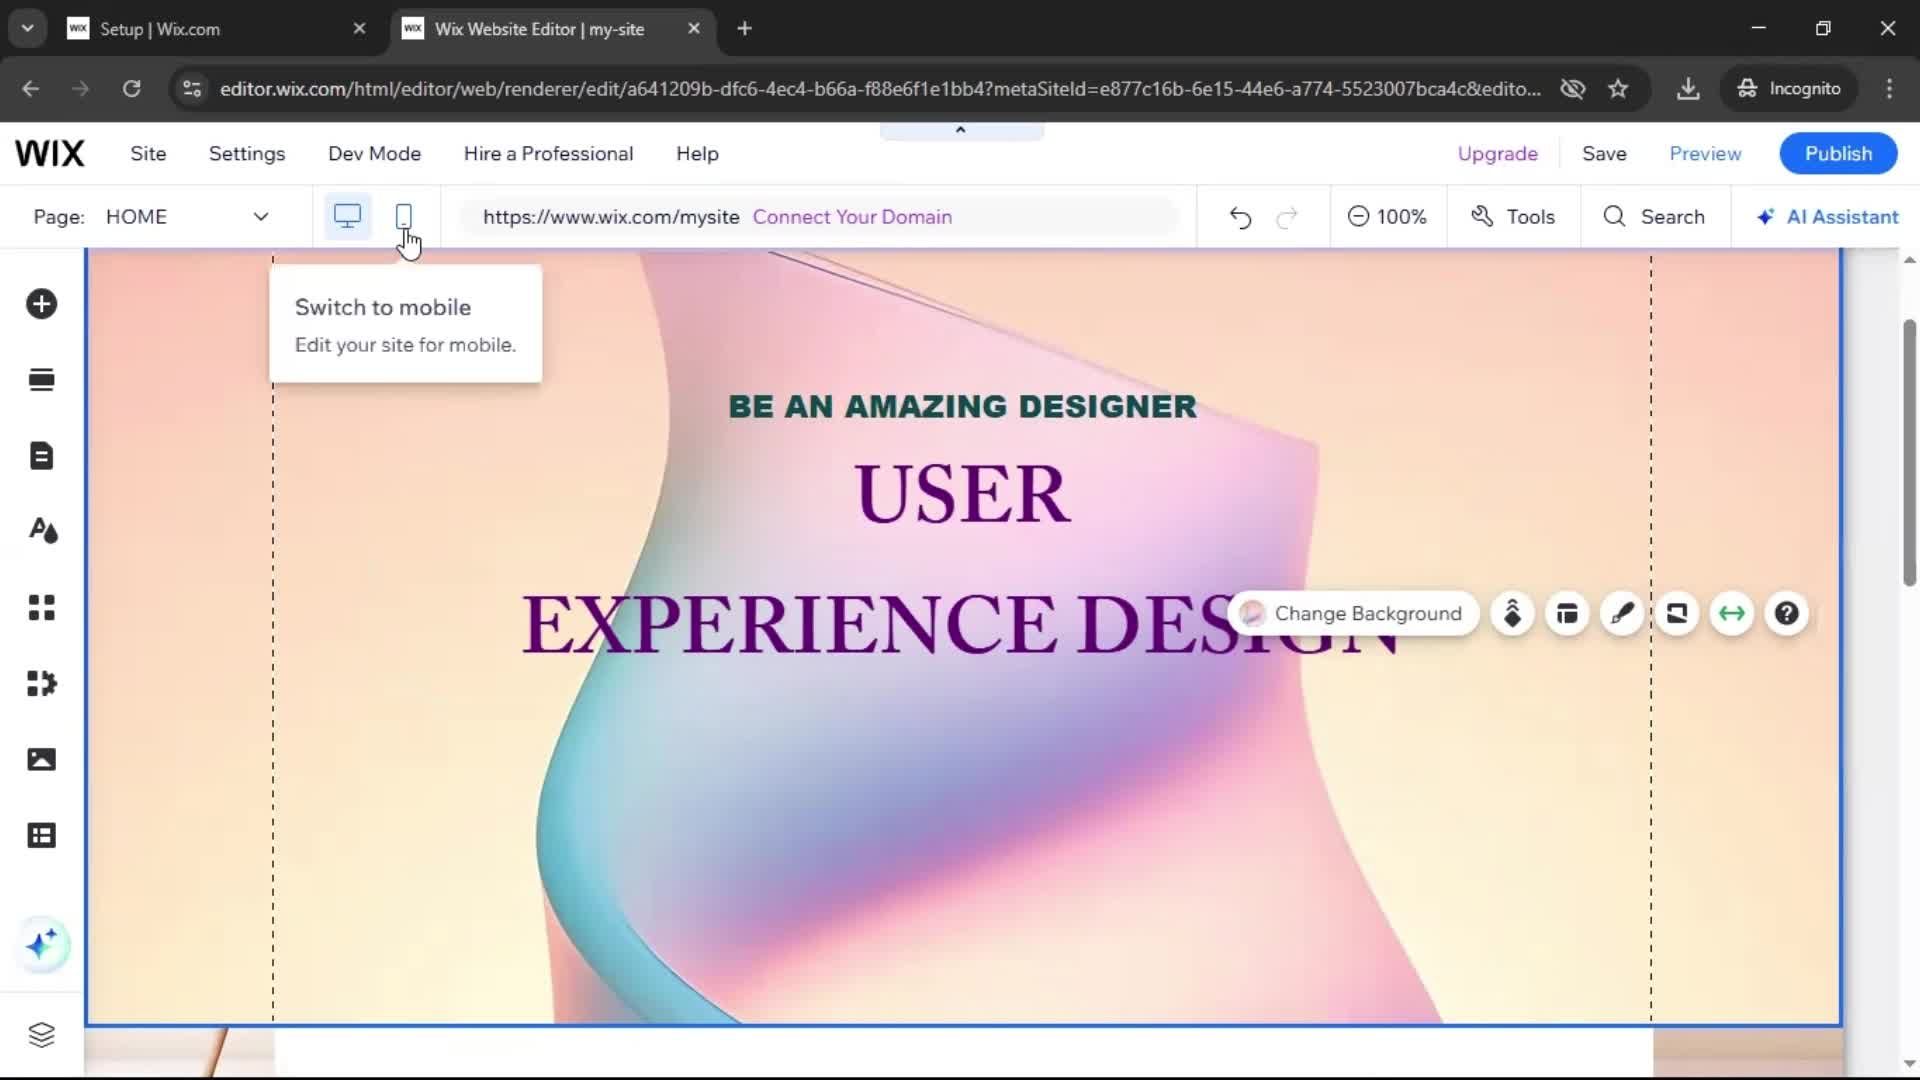
Task: Open the Pages & Menu icon
Action: [x=41, y=456]
